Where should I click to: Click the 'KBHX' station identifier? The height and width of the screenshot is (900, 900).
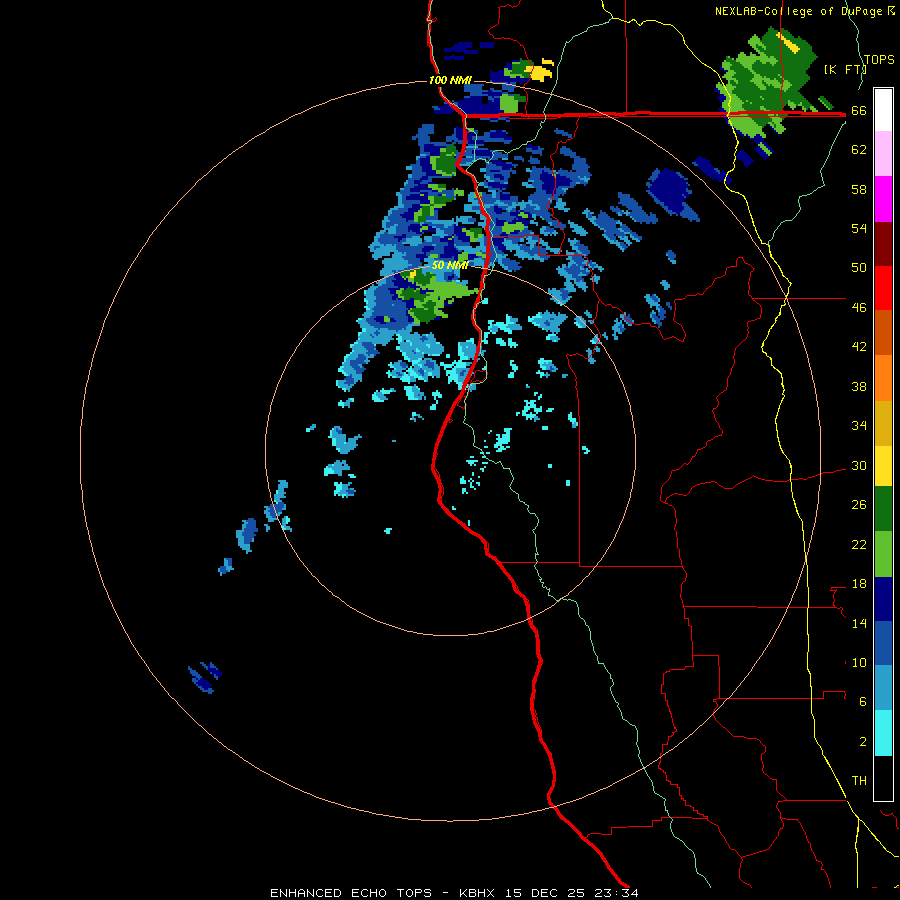point(479,893)
